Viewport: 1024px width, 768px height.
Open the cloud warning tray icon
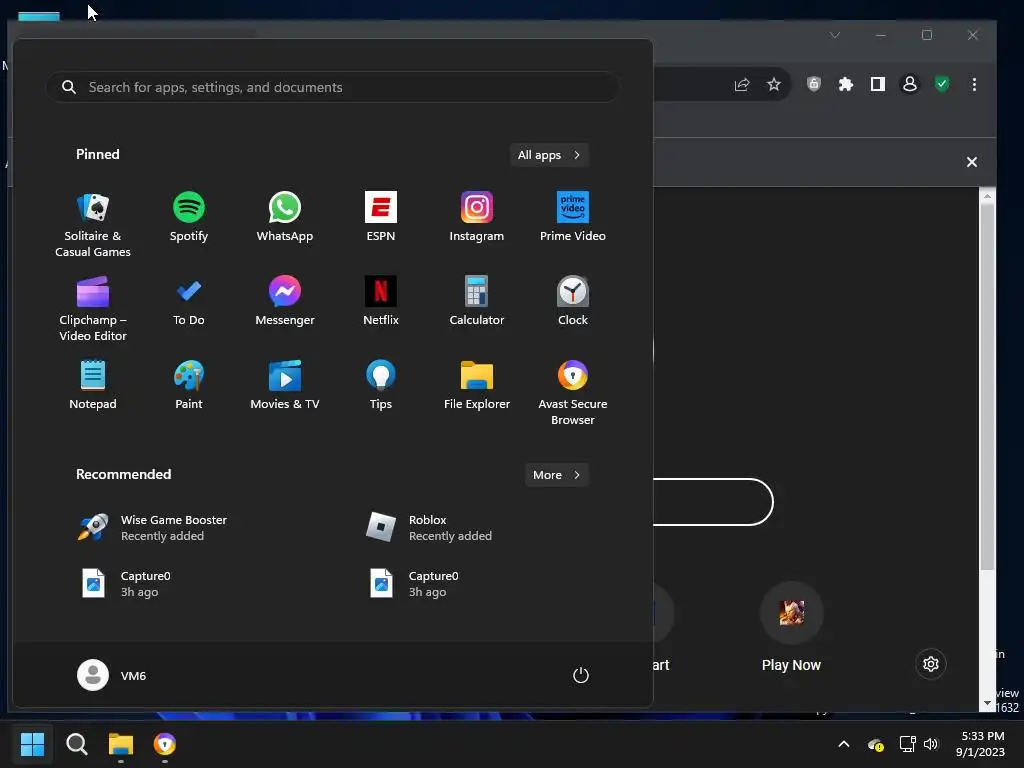pos(876,744)
